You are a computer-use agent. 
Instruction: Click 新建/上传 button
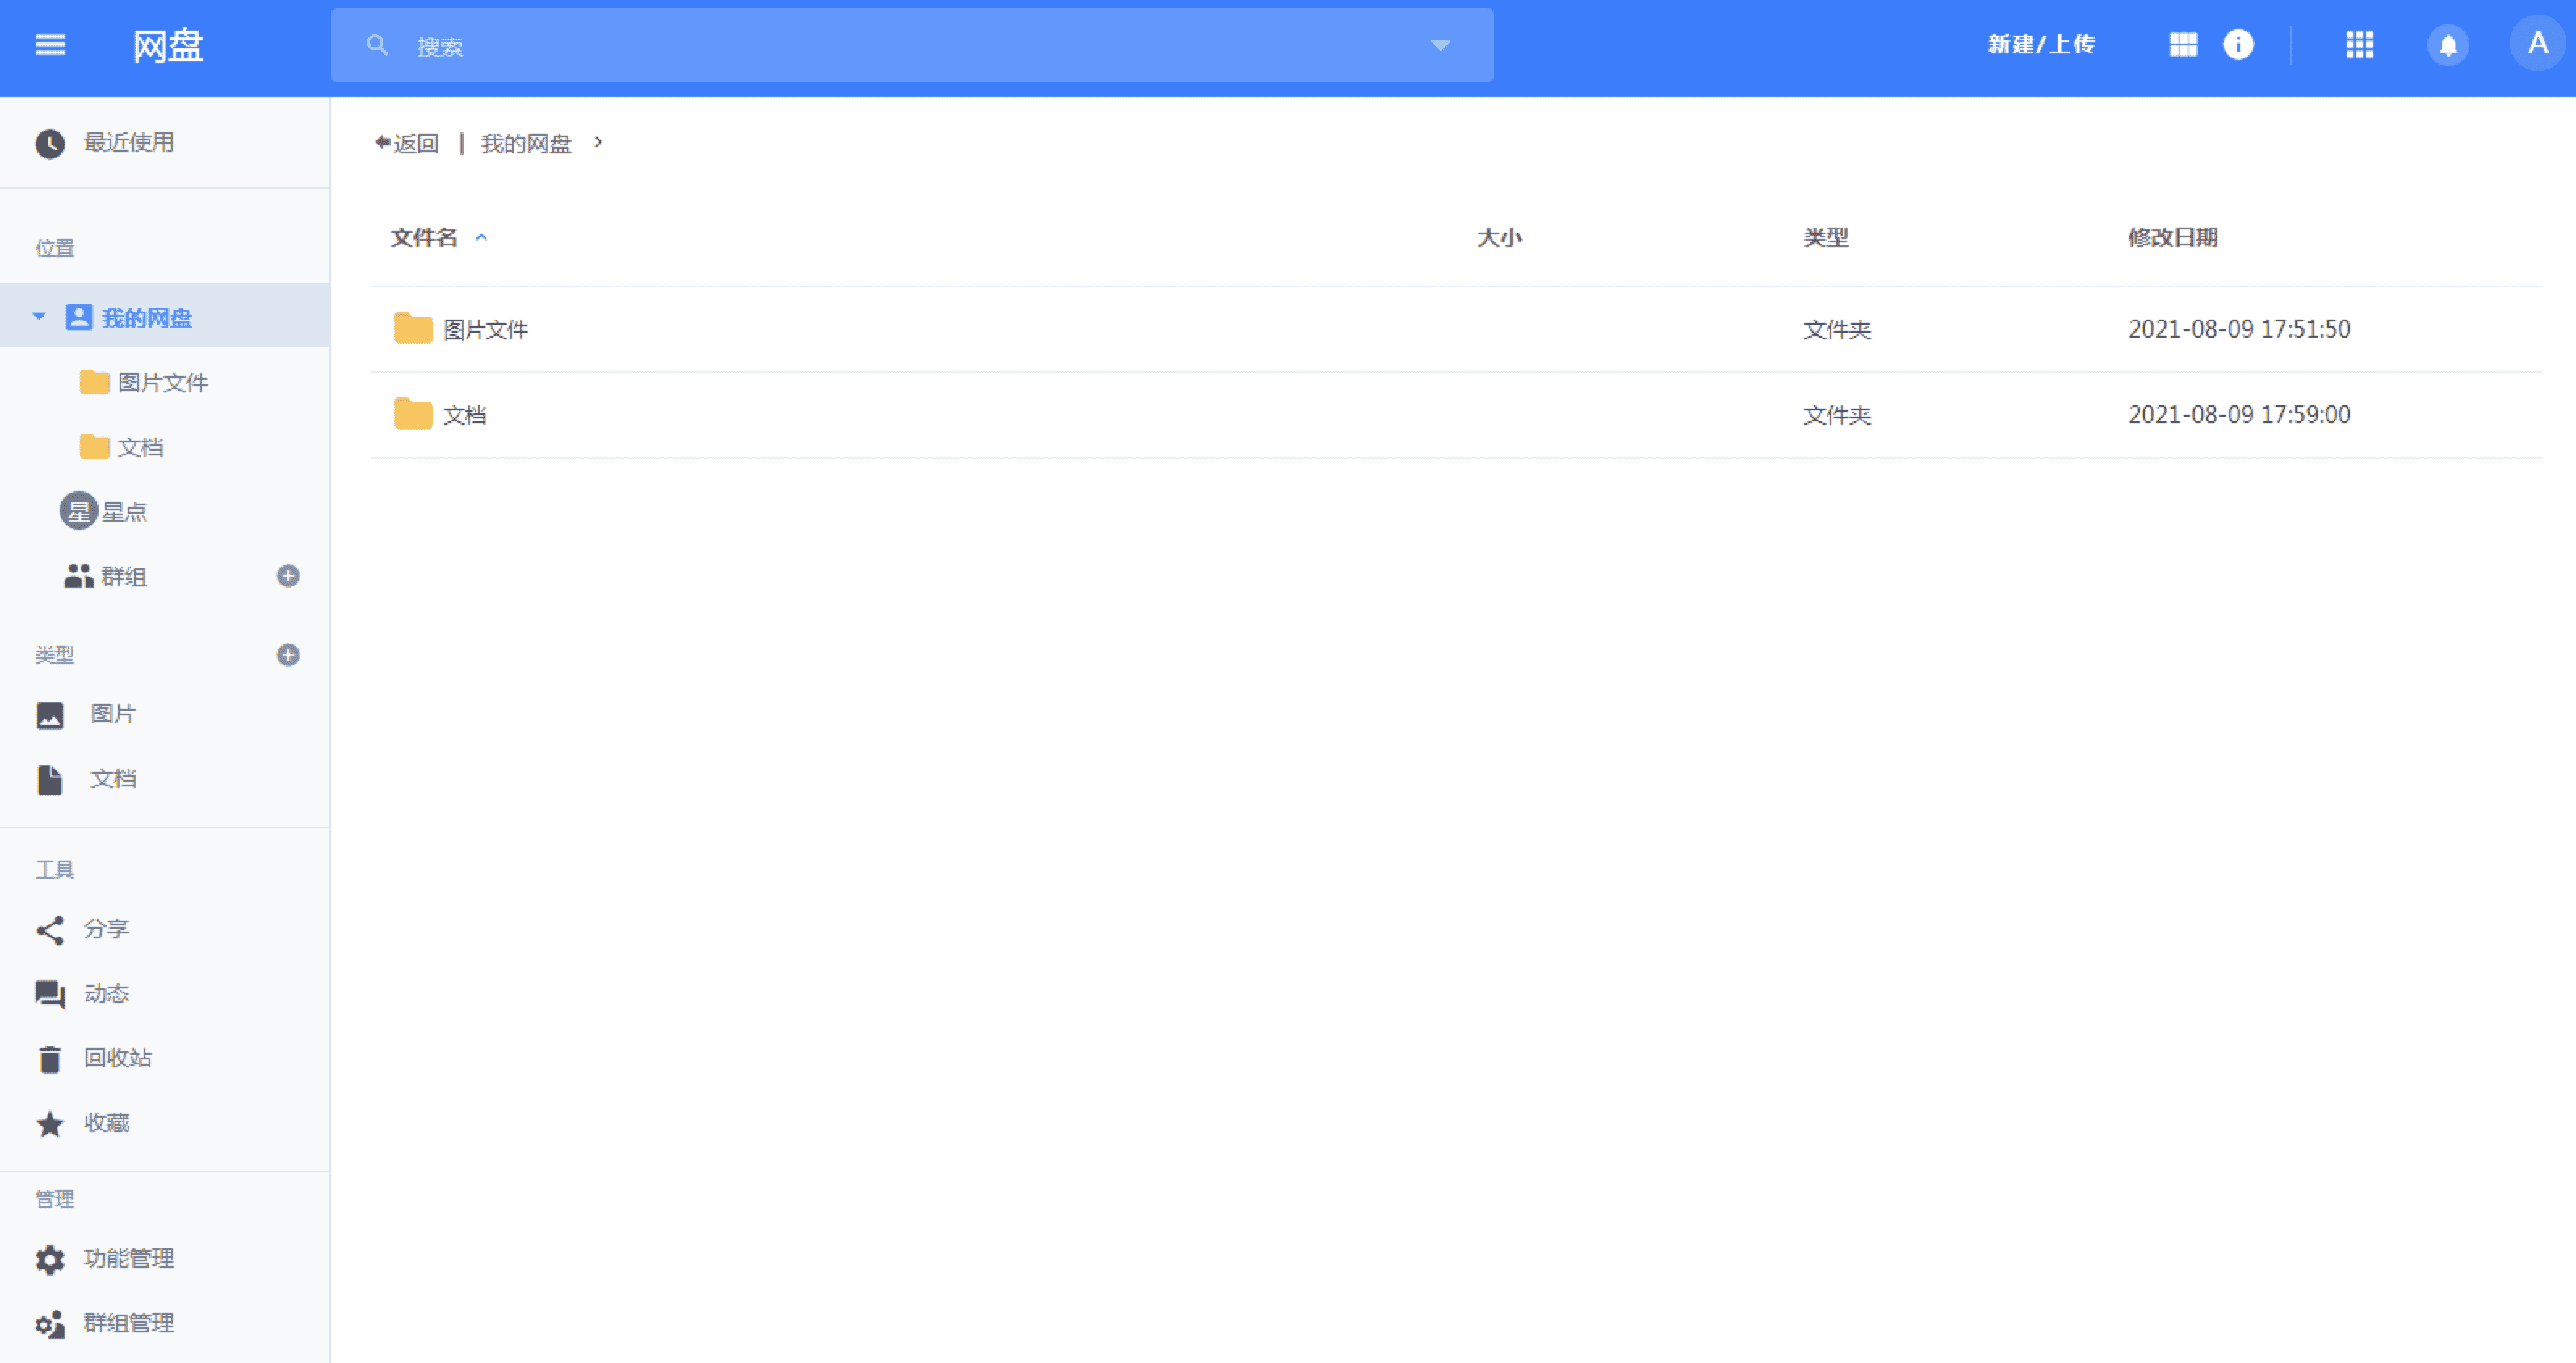[x=2040, y=45]
